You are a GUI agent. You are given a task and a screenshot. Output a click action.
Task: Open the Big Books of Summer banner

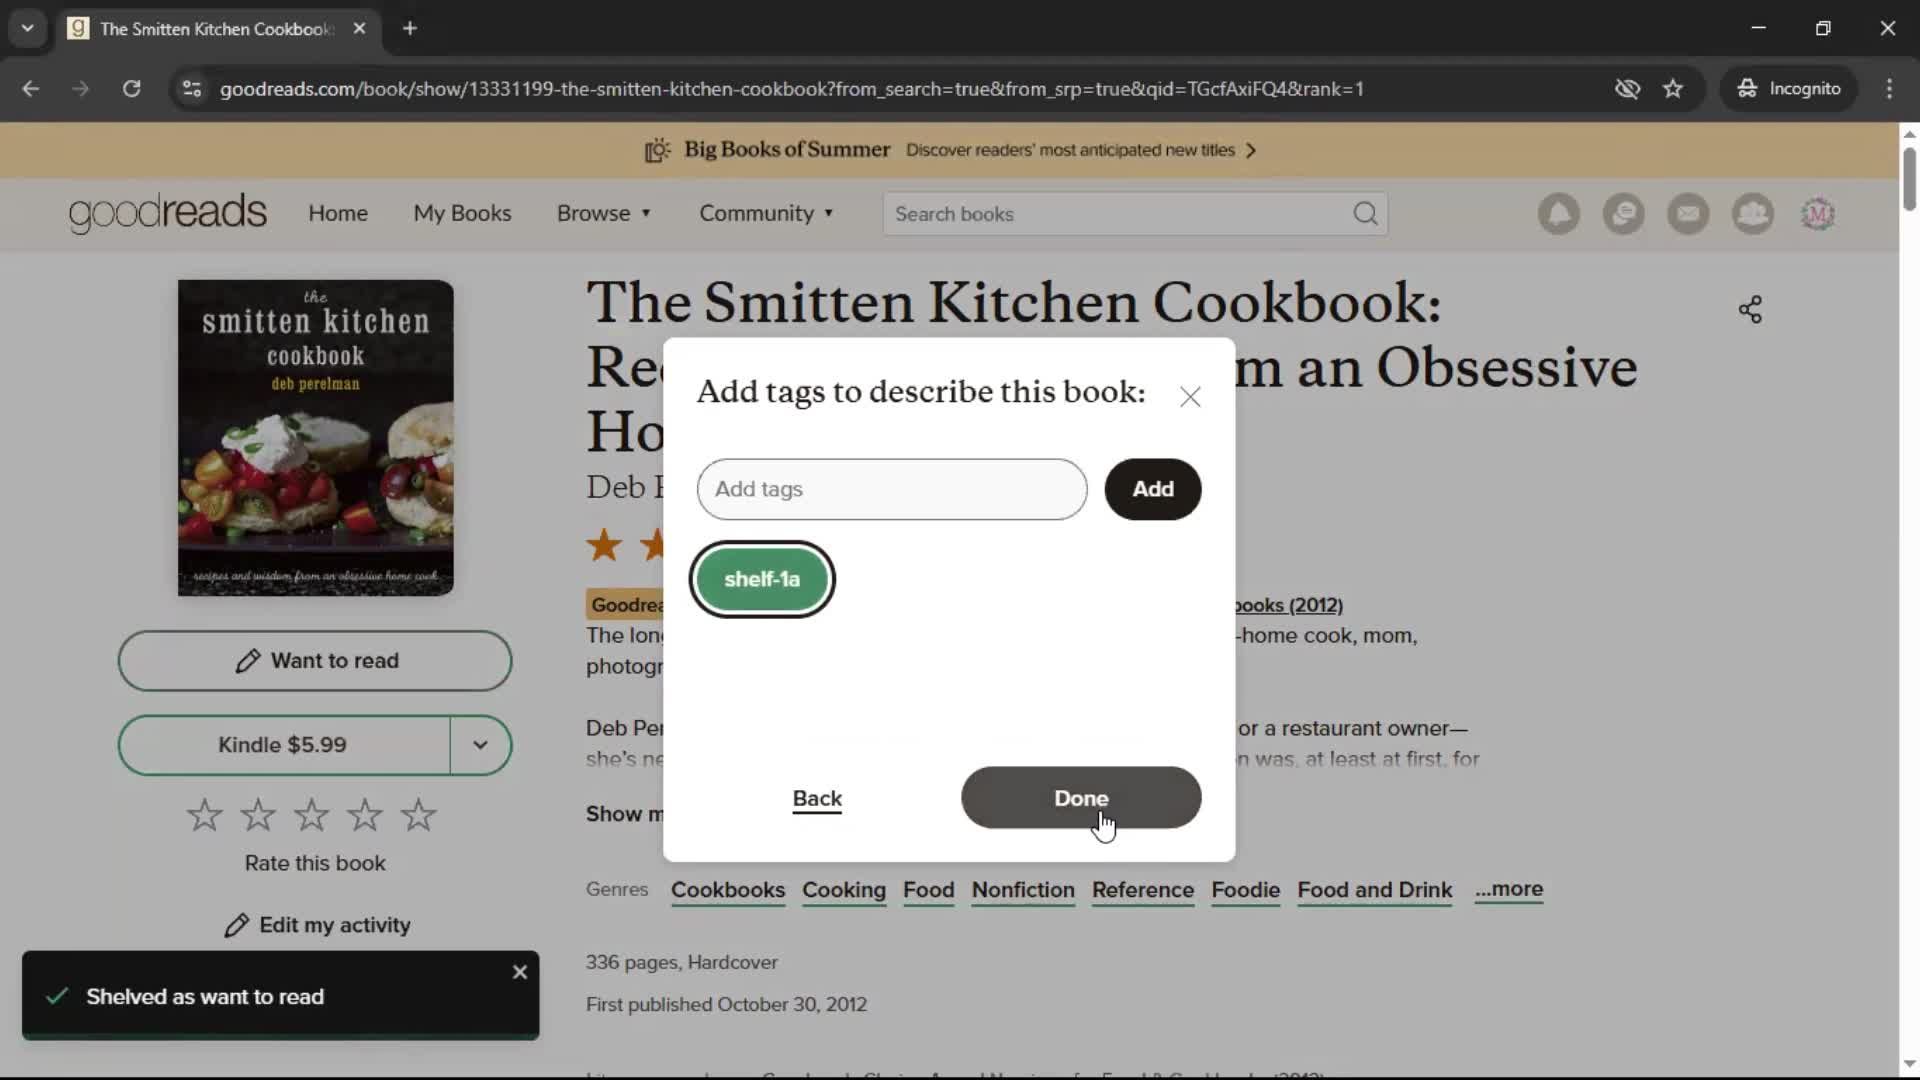(950, 150)
